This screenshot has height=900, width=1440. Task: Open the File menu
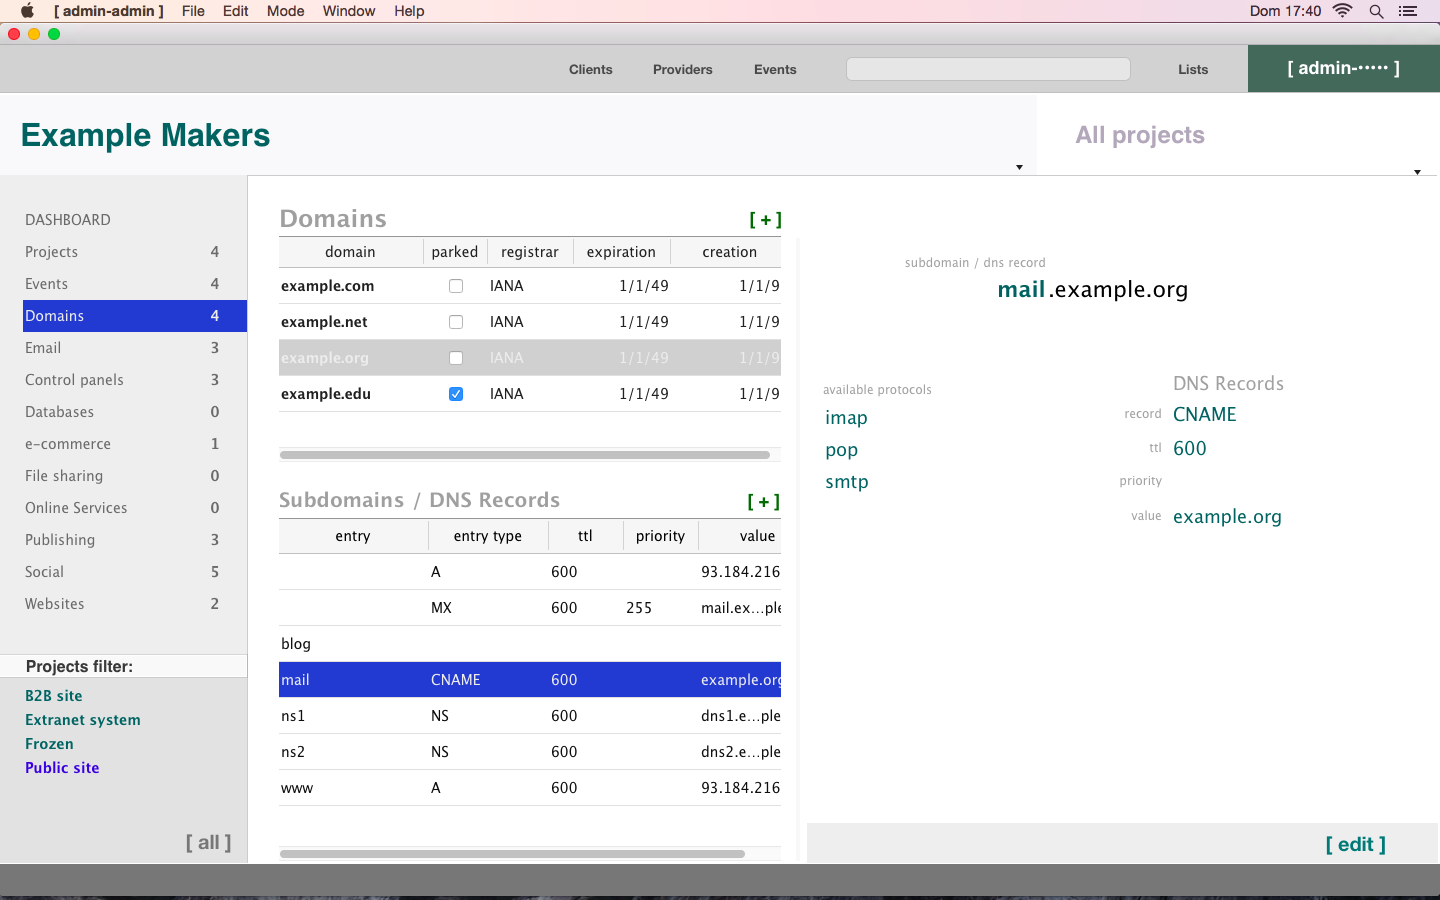pos(193,11)
